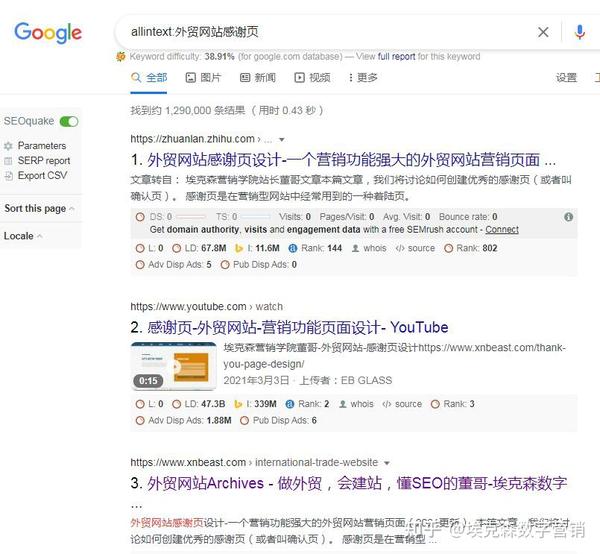Click Bing index I: 339M value
This screenshot has width=600, height=554.
coord(255,404)
